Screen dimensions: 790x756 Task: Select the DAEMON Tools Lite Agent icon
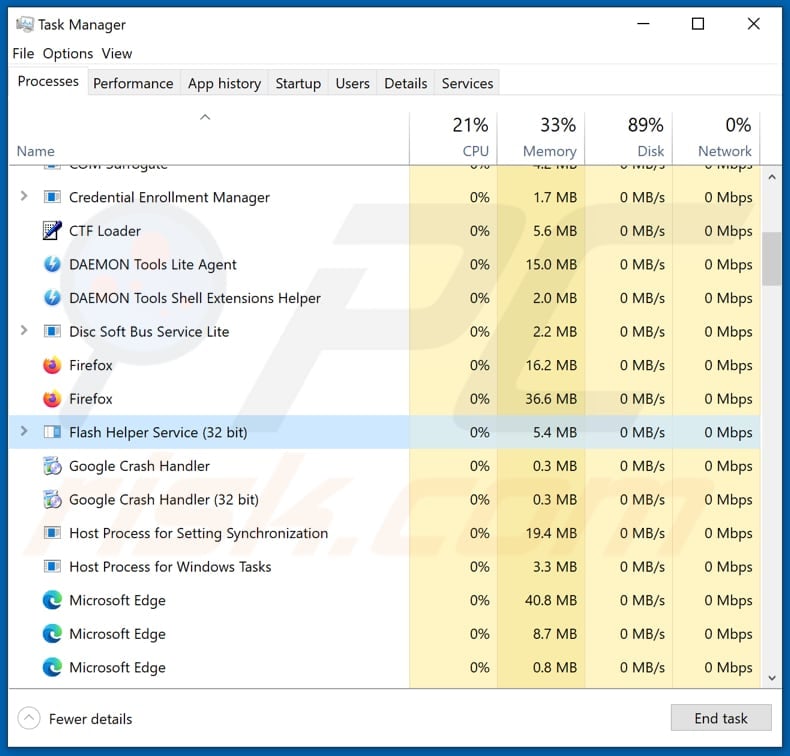point(52,265)
